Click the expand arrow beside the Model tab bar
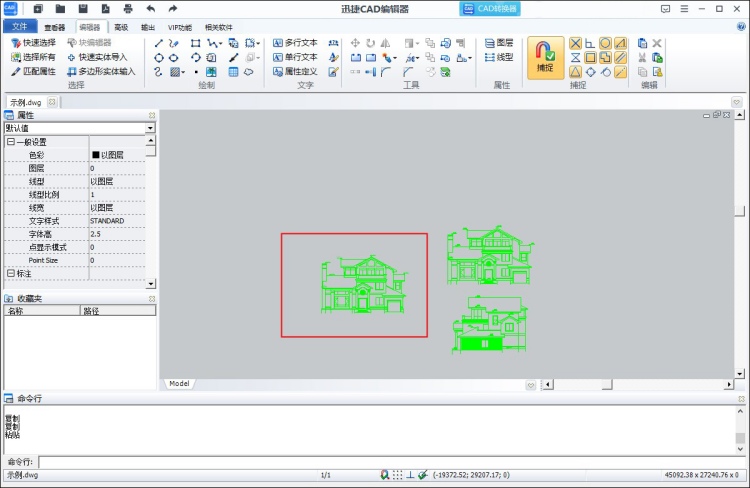Image resolution: width=750 pixels, height=488 pixels. click(530, 385)
